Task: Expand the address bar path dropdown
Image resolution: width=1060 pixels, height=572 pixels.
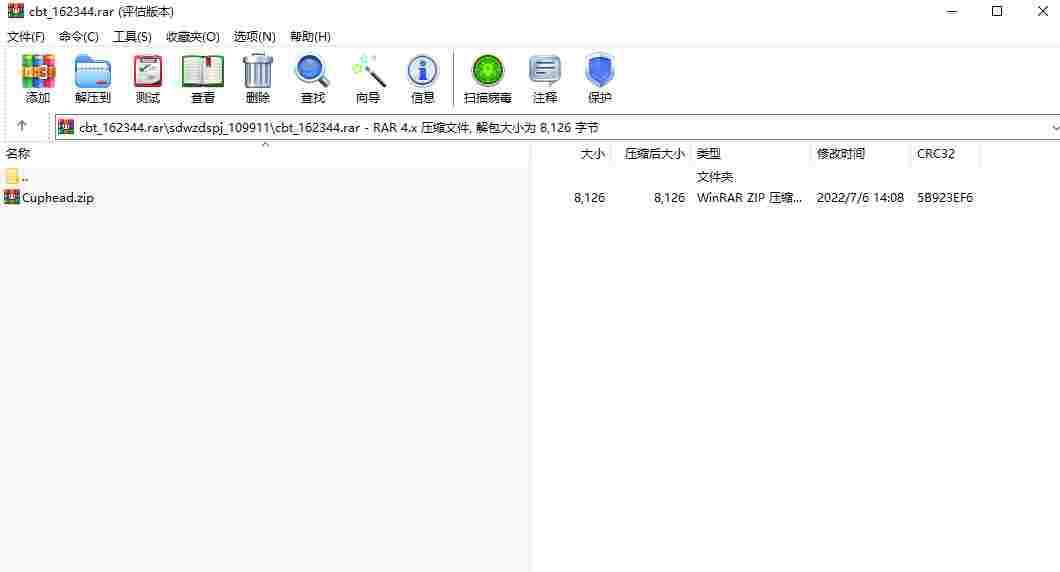Action: [1054, 128]
